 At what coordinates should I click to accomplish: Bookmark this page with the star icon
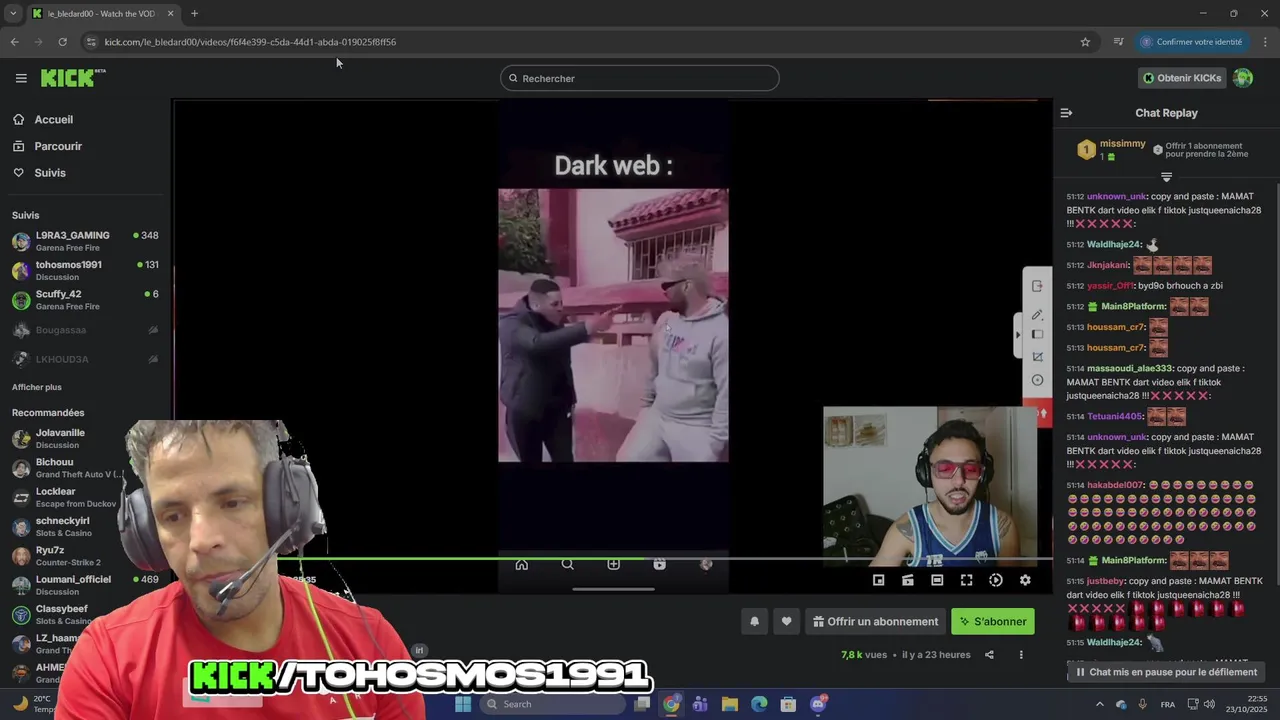click(x=1085, y=42)
